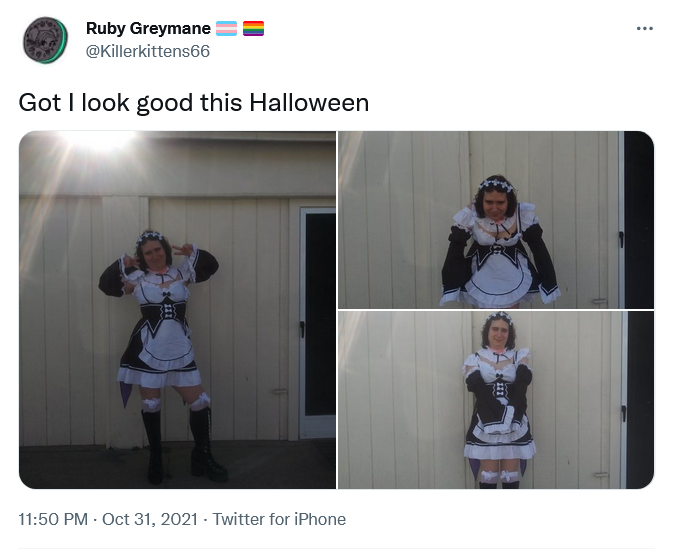This screenshot has height=552, width=677.
Task: Click the Twitter for iPhone source link
Action: (279, 519)
